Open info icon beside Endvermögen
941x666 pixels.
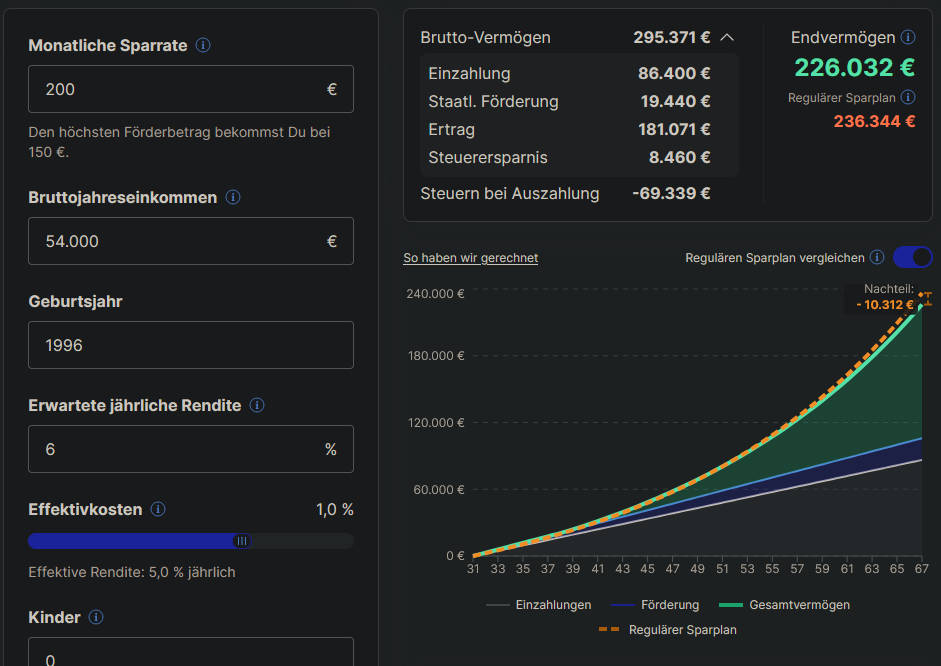[908, 38]
